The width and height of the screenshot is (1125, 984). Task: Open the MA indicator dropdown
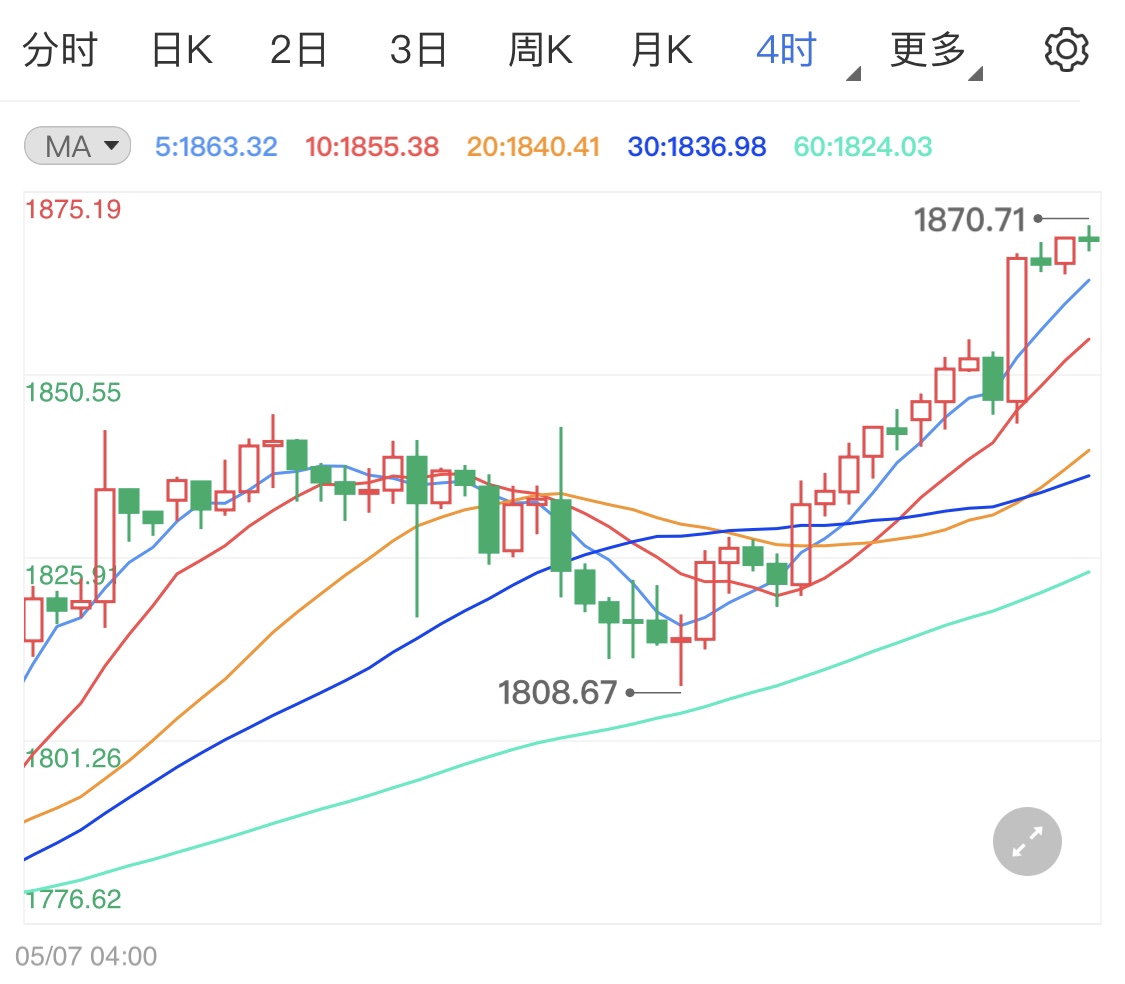coord(77,146)
